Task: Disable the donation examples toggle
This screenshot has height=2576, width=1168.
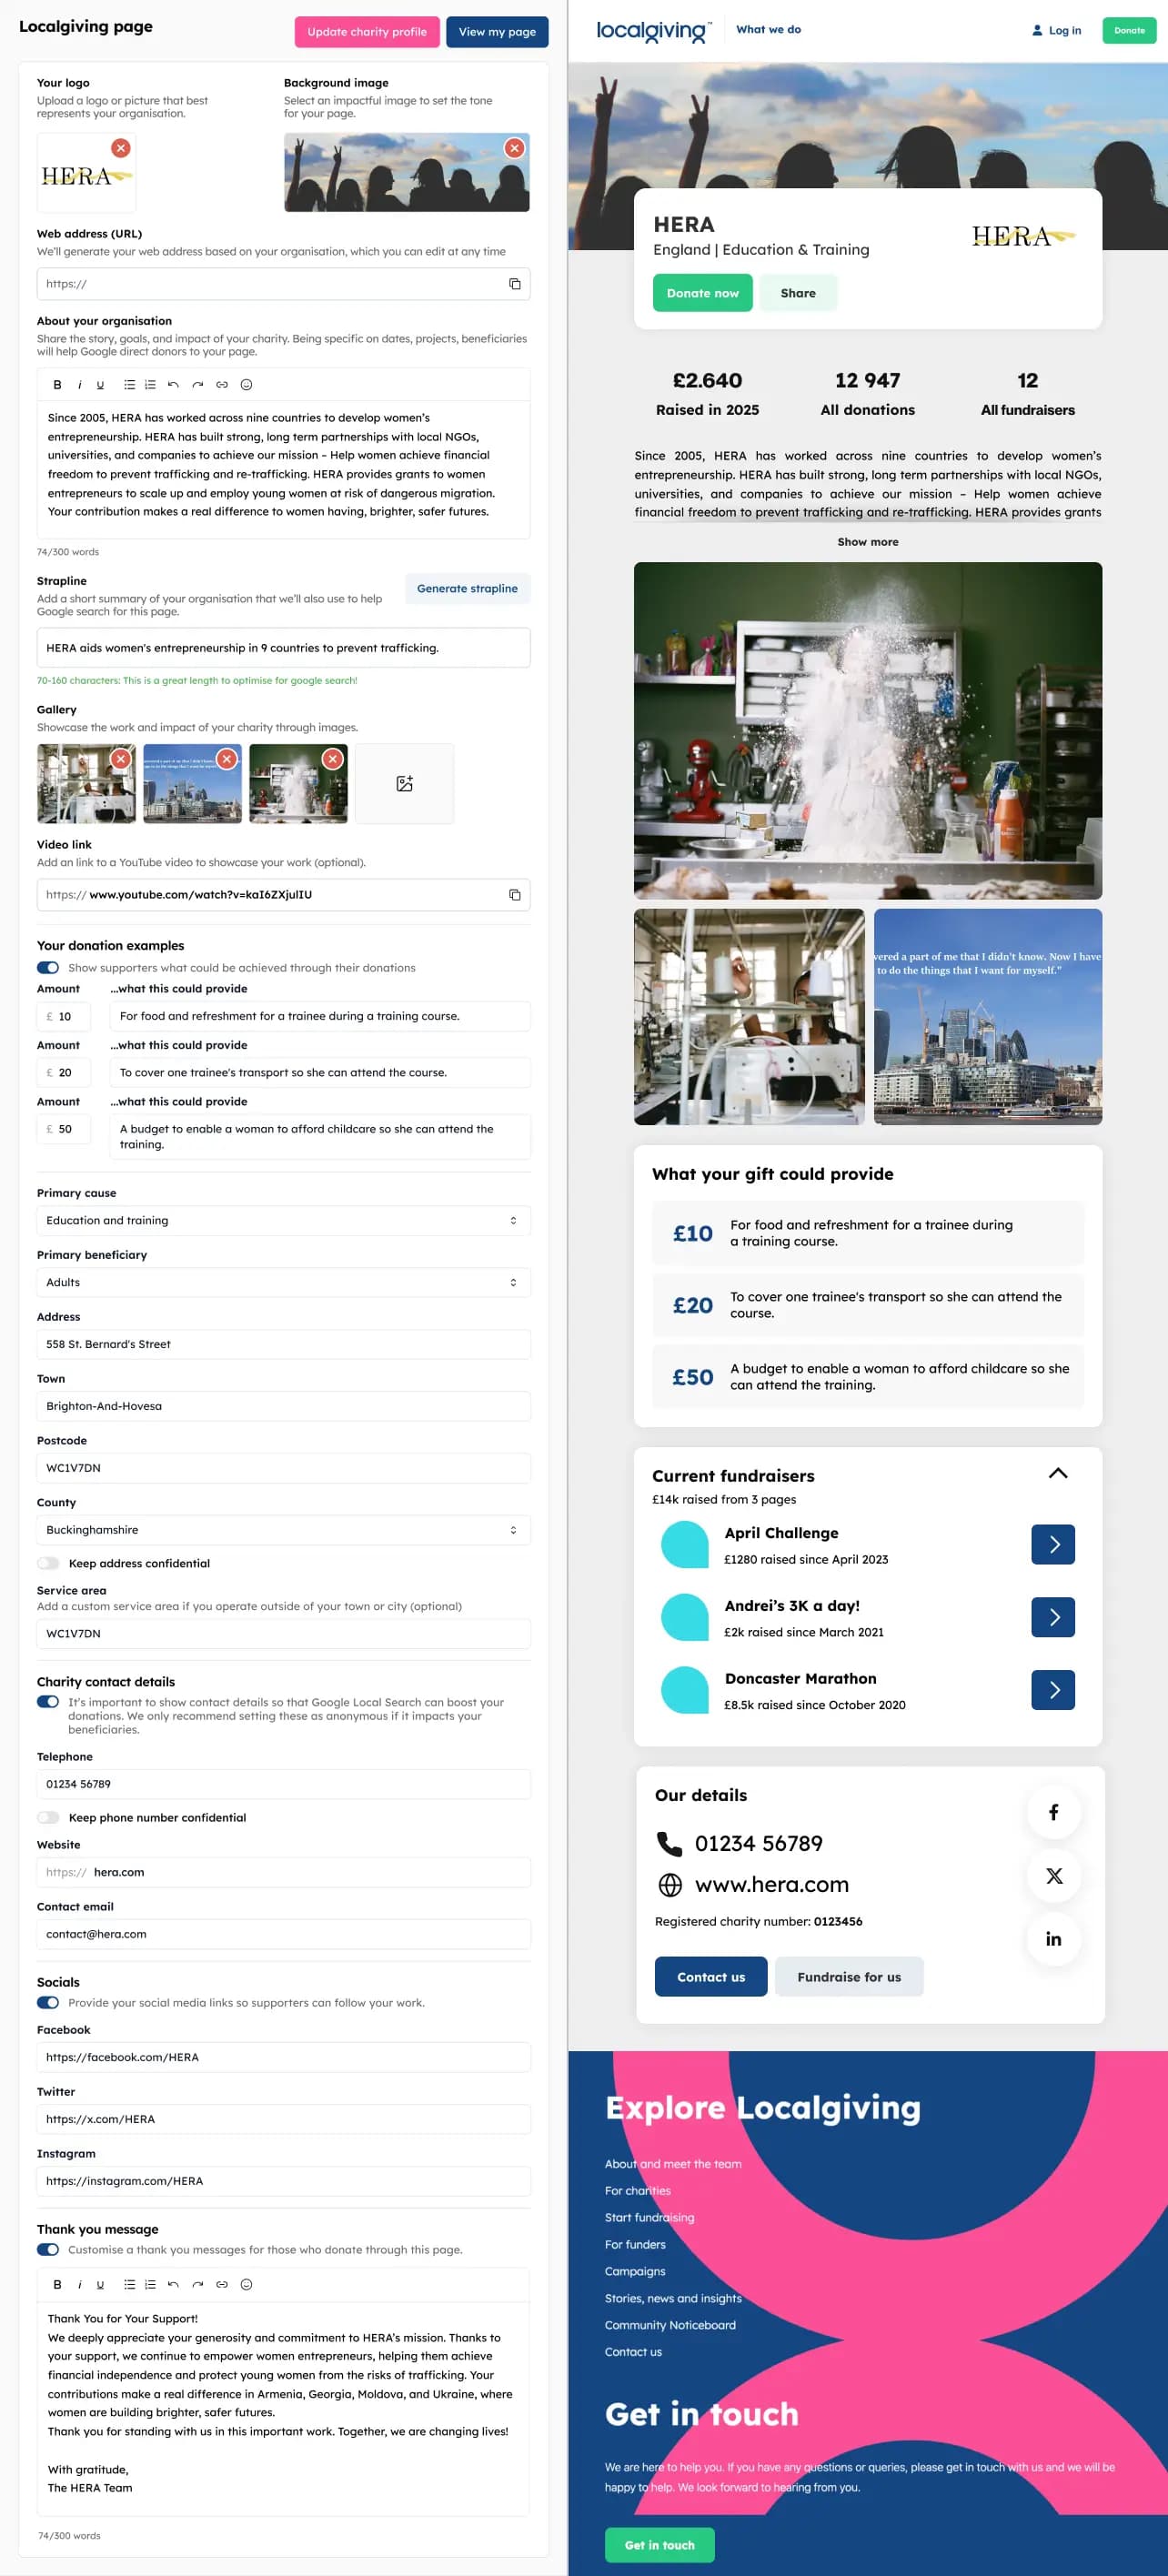Action: (x=48, y=968)
